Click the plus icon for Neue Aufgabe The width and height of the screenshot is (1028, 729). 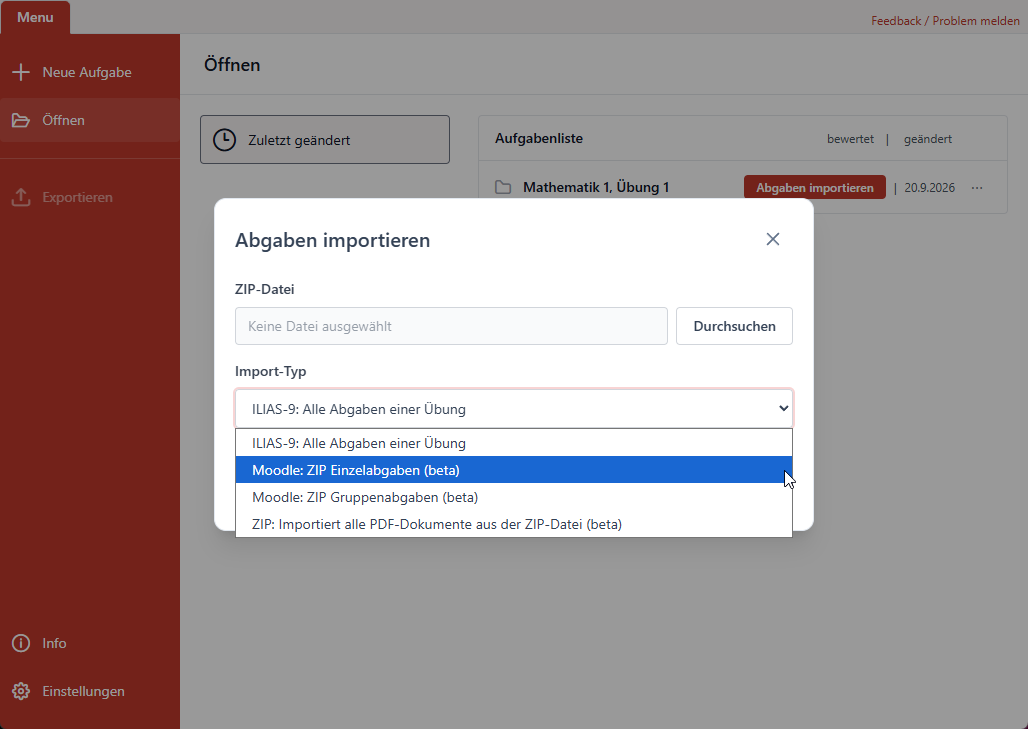pos(21,72)
